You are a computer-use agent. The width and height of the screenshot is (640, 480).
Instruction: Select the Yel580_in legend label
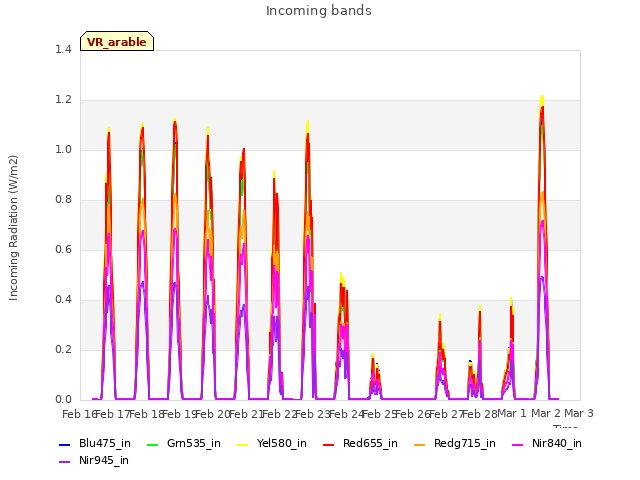(x=282, y=444)
